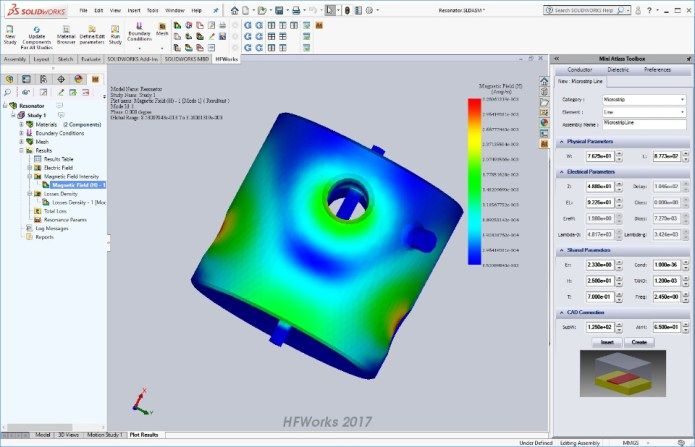Click the magnetic field color legend bar
The height and width of the screenshot is (447, 695).
(474, 182)
